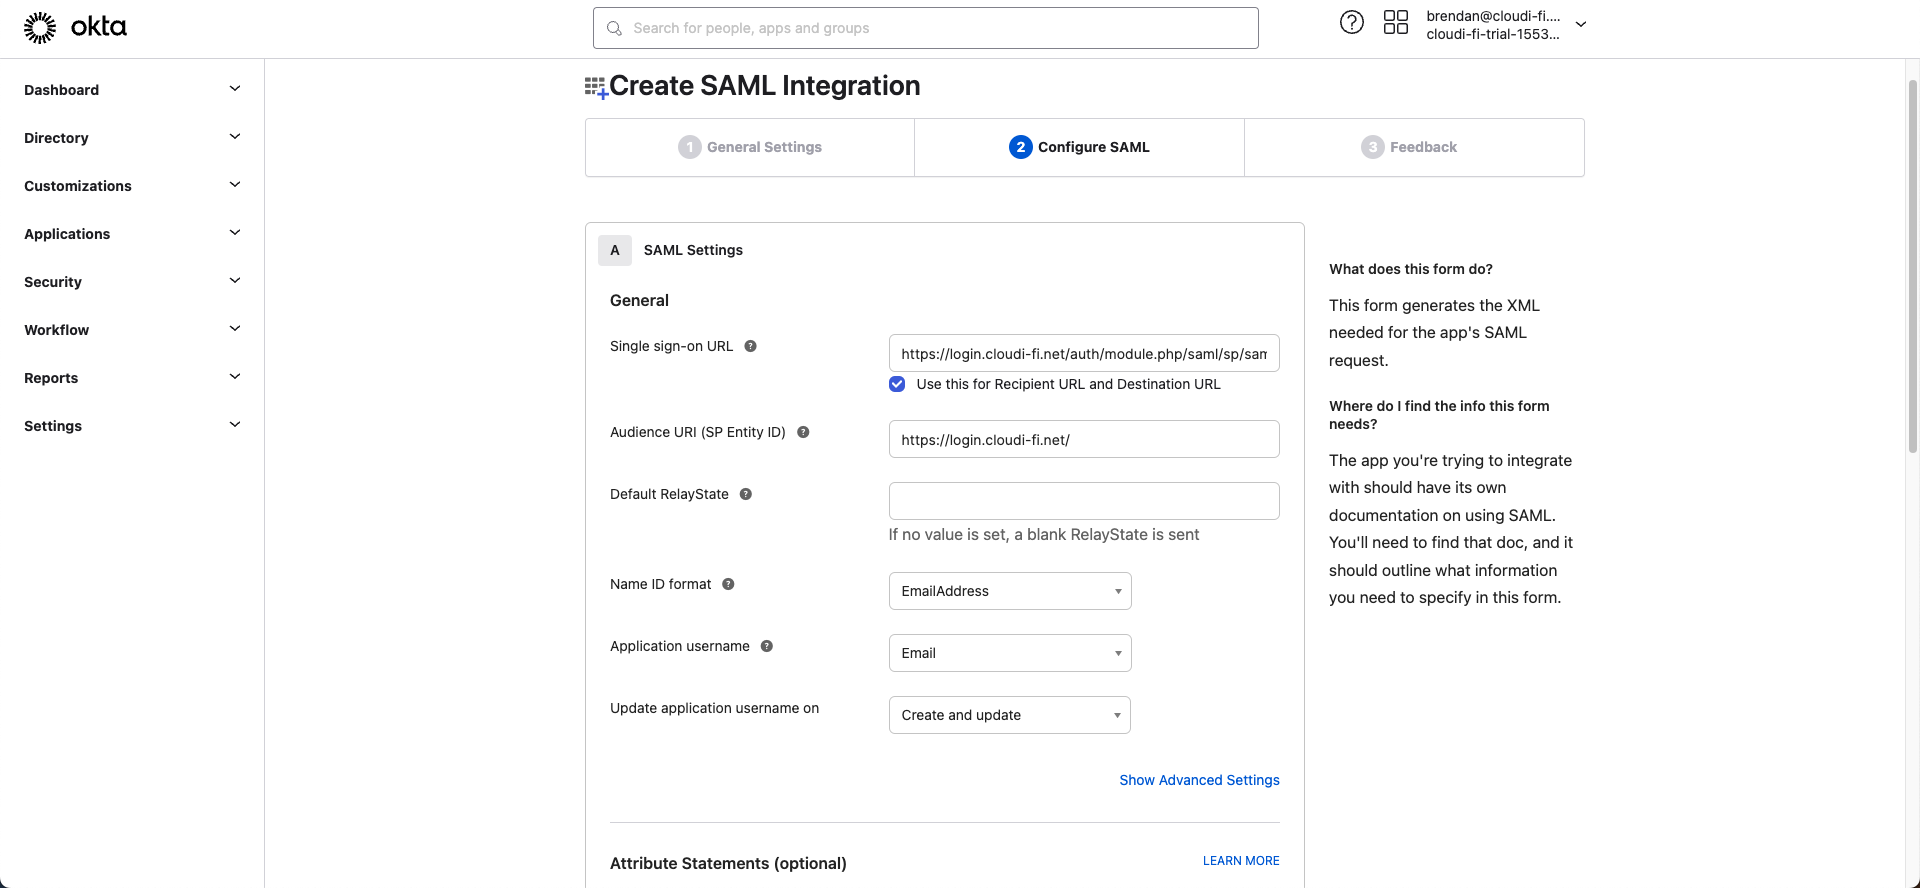Click the Default RelayState field
Viewport: 1920px width, 888px height.
tap(1084, 501)
